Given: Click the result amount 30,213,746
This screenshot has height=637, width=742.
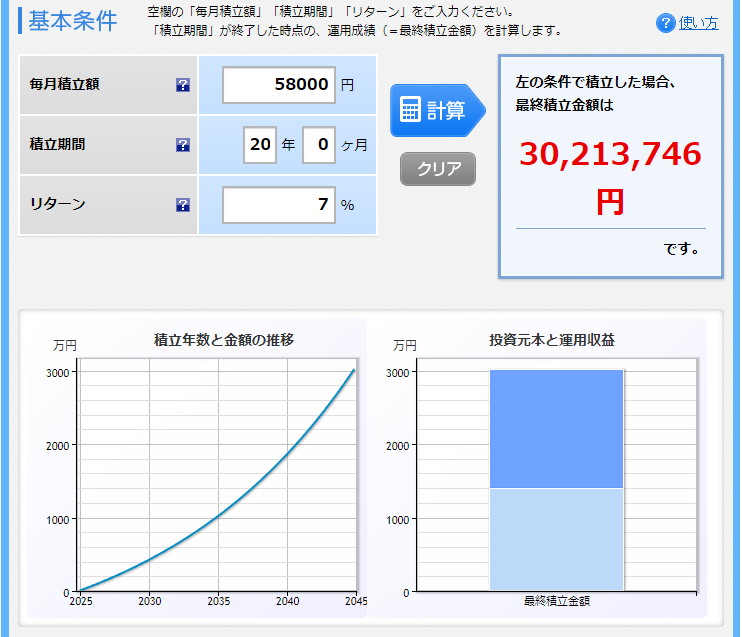Looking at the screenshot, I should (x=610, y=154).
